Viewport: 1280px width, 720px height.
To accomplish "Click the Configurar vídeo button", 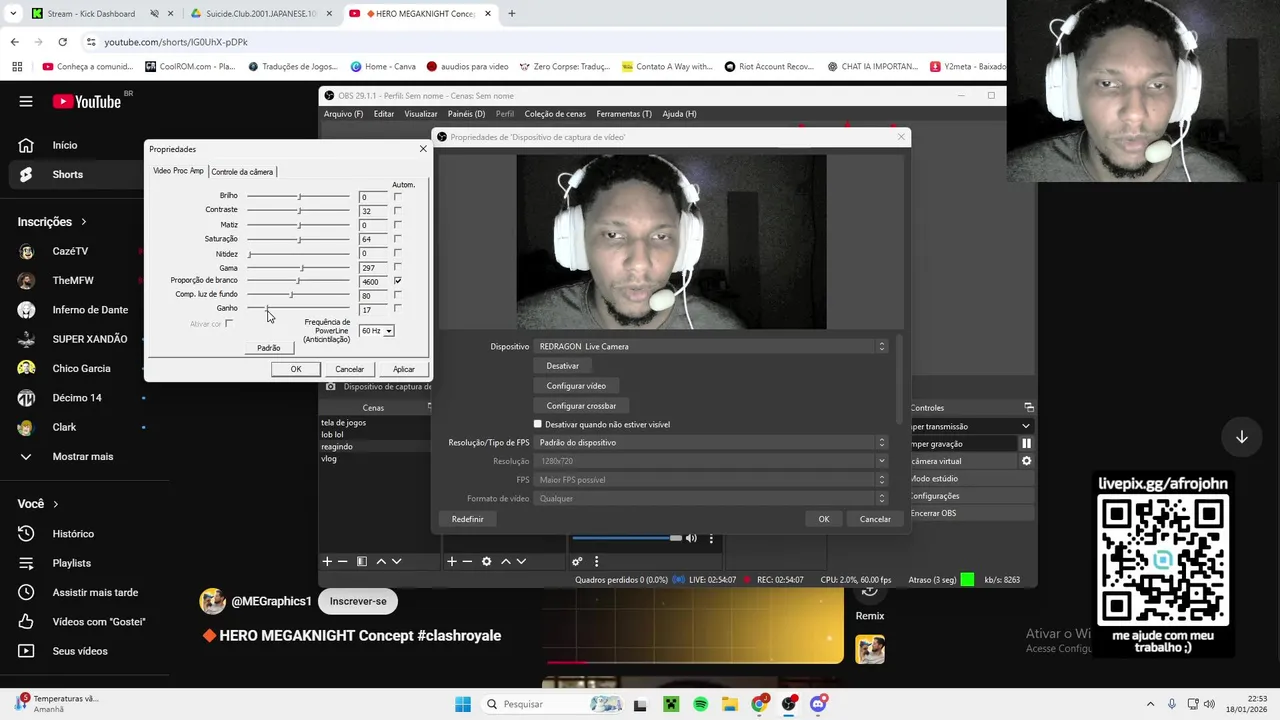I will (x=576, y=386).
